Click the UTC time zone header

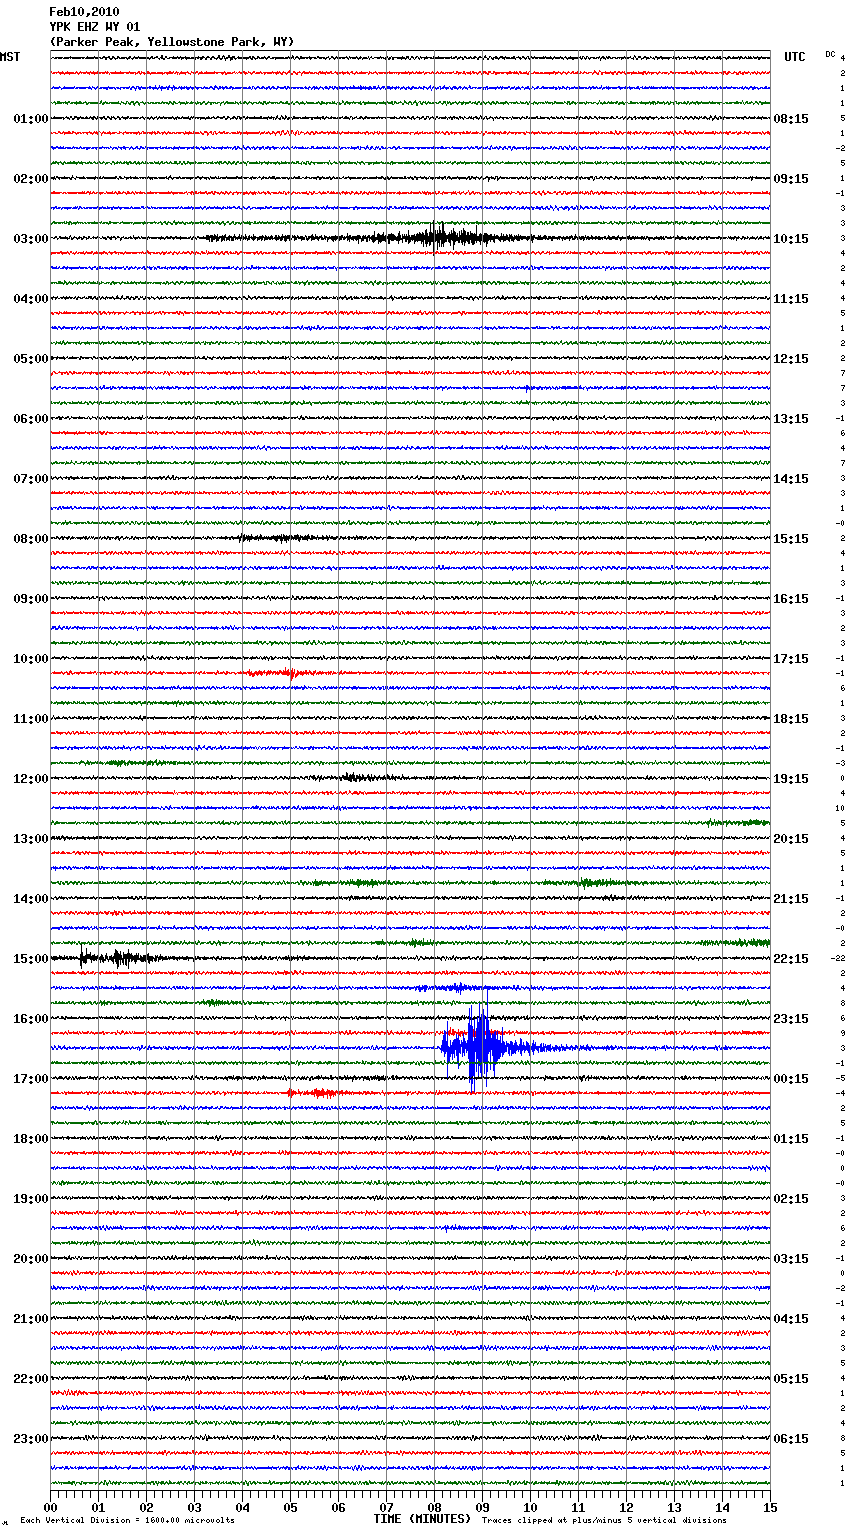(x=795, y=57)
